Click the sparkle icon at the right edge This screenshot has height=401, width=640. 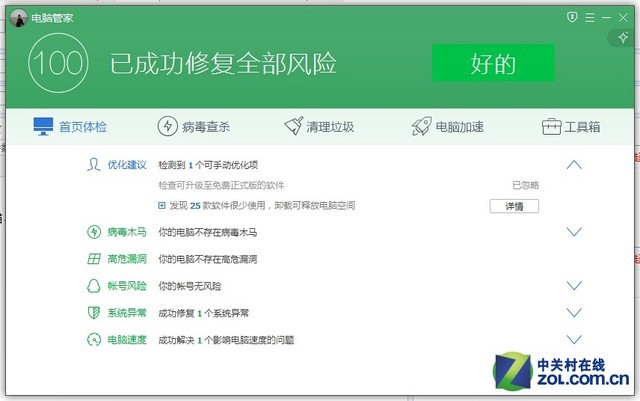point(623,37)
